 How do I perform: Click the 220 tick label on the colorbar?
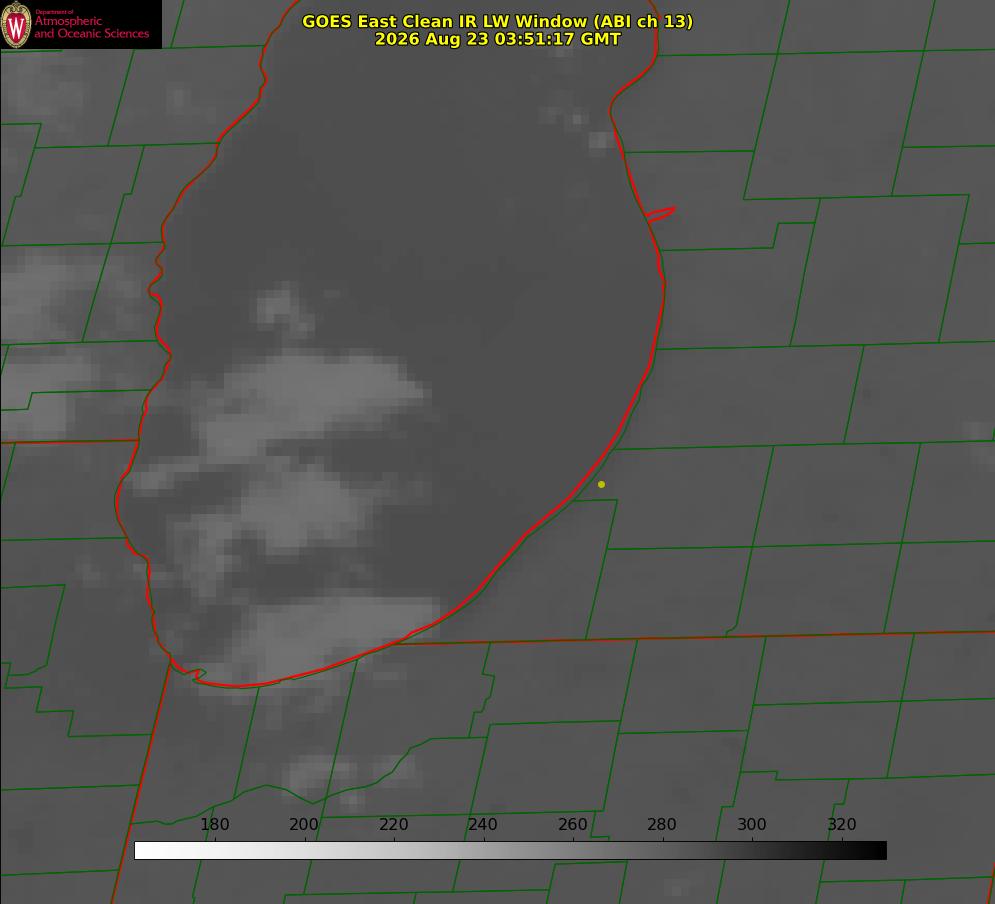(393, 824)
